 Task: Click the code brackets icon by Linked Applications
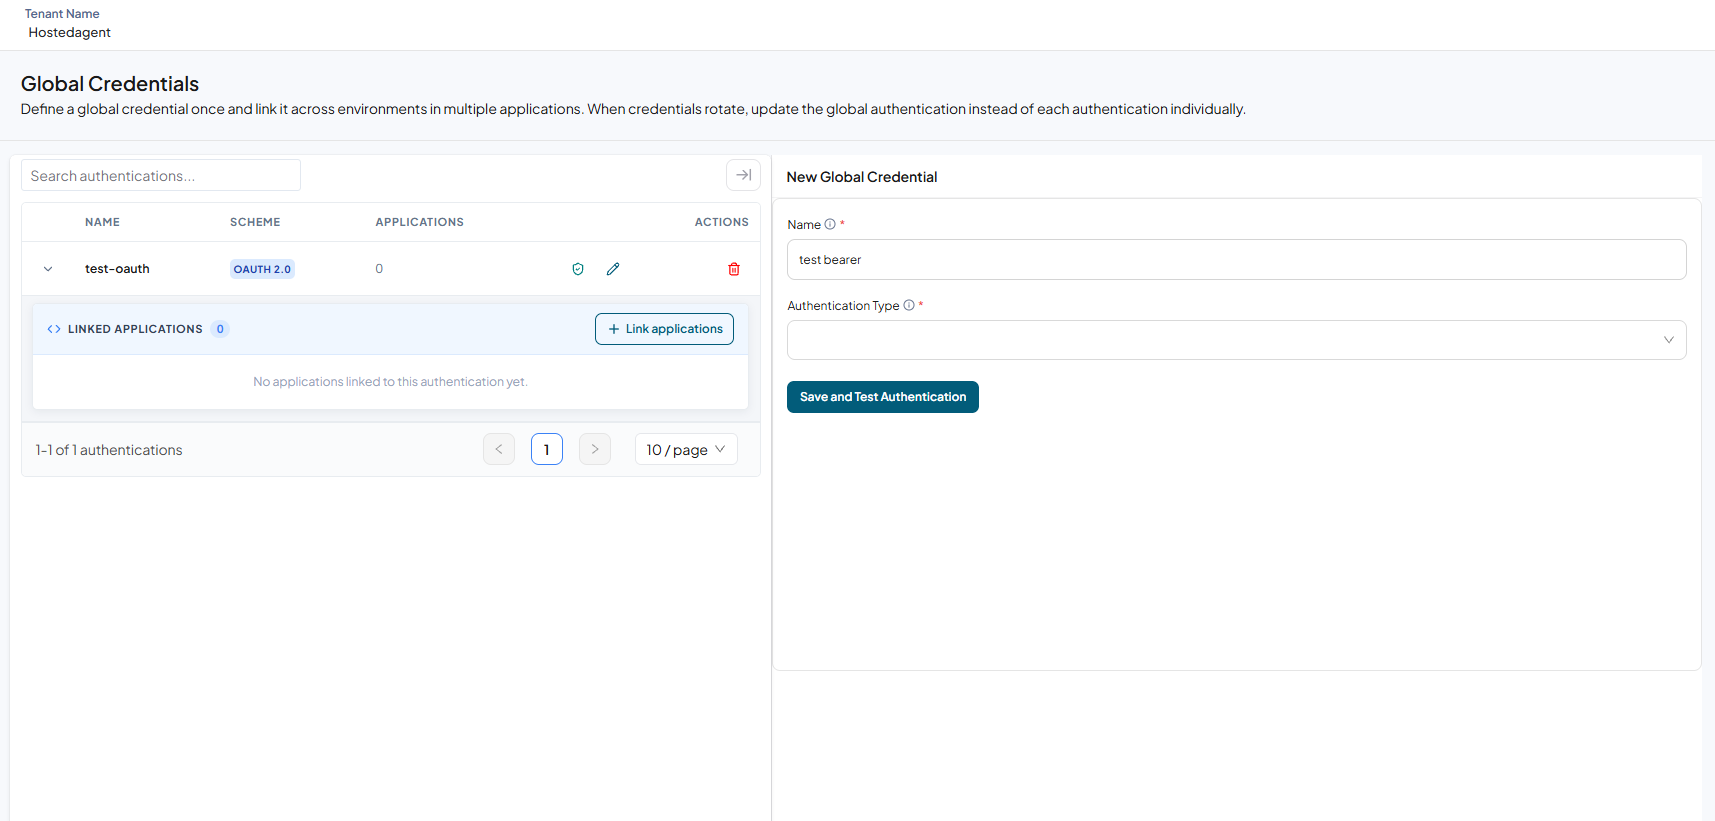pos(54,329)
